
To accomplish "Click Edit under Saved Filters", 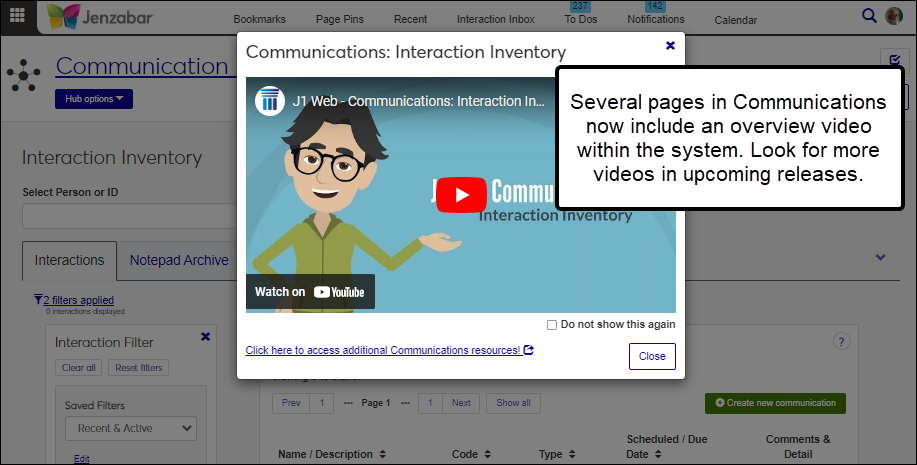I will click(x=81, y=459).
